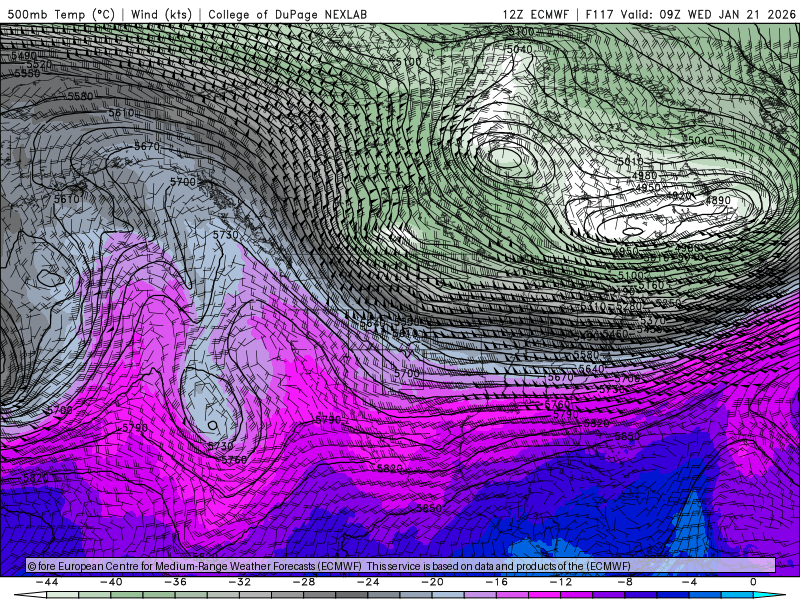Click the ECMWF copyright notice banner
Viewport: 800px width, 600px height.
coord(401,566)
